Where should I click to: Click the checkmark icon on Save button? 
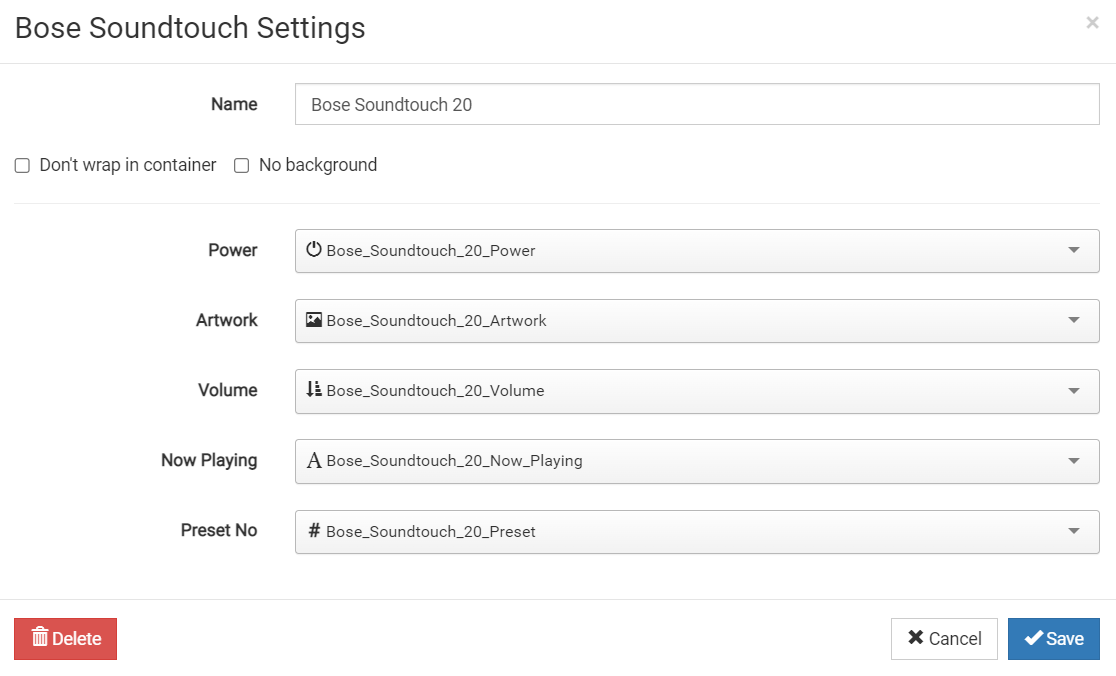1034,638
